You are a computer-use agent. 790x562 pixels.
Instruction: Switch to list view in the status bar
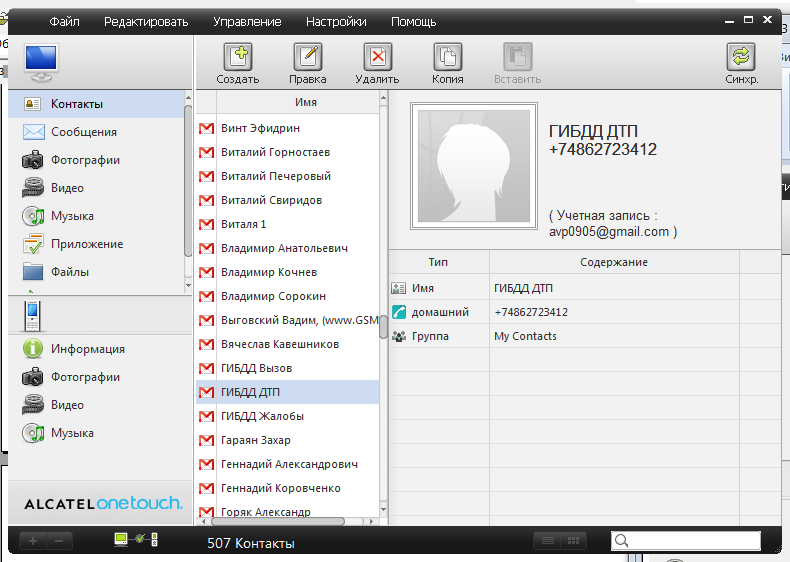tap(547, 541)
